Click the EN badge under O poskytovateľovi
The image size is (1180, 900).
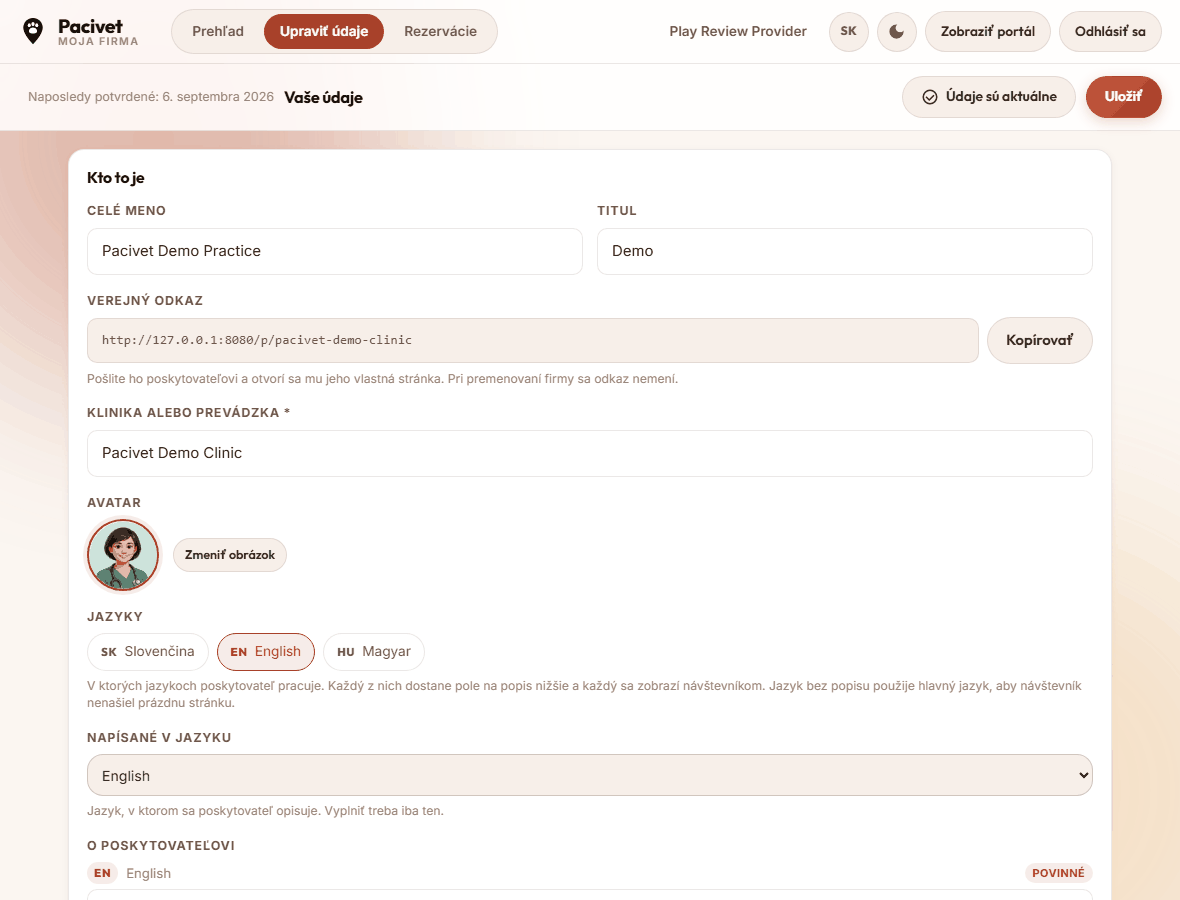[102, 873]
